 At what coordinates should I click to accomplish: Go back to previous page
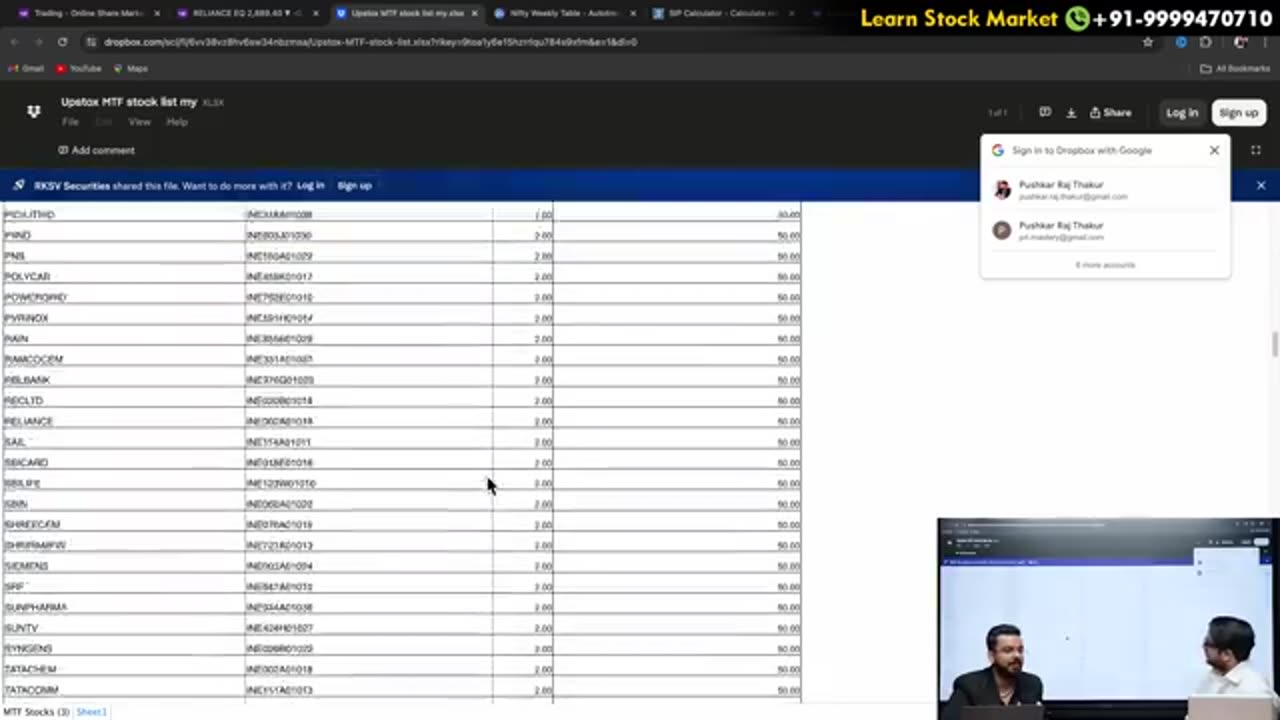click(14, 42)
